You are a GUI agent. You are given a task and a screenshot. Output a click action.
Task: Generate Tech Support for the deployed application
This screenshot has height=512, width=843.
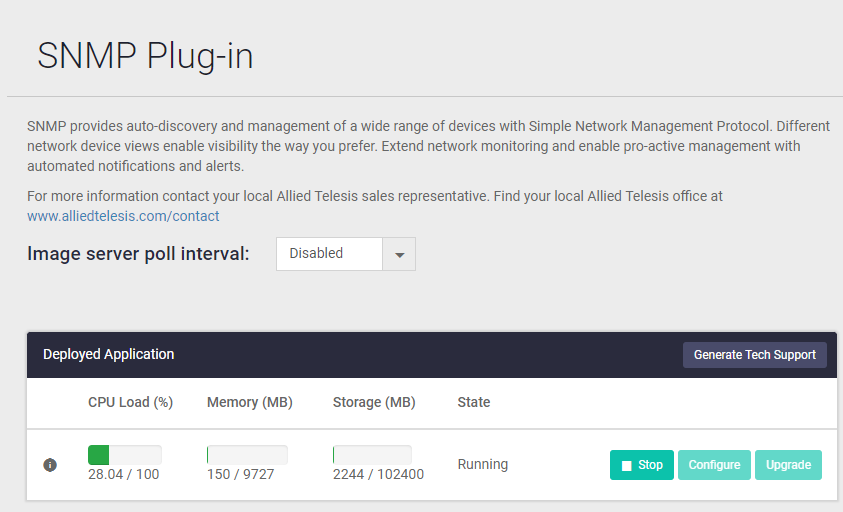[x=754, y=355]
